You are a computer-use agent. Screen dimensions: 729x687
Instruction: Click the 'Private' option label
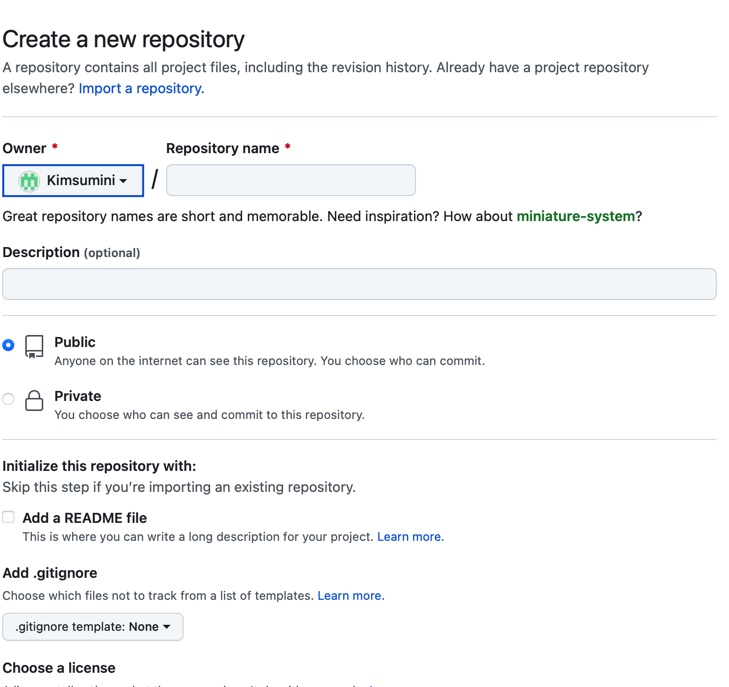78,396
